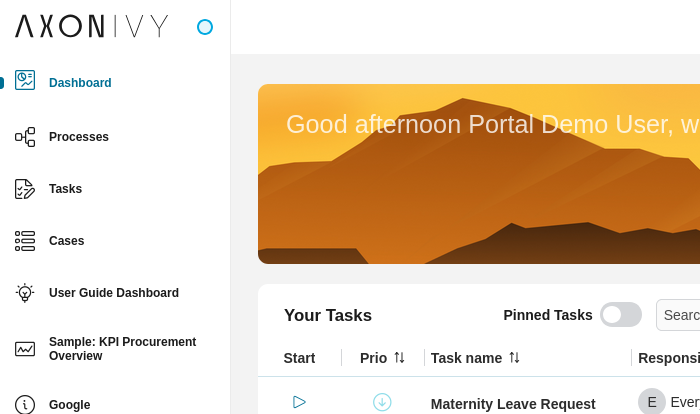Click the Cases list icon

pyautogui.click(x=25, y=241)
